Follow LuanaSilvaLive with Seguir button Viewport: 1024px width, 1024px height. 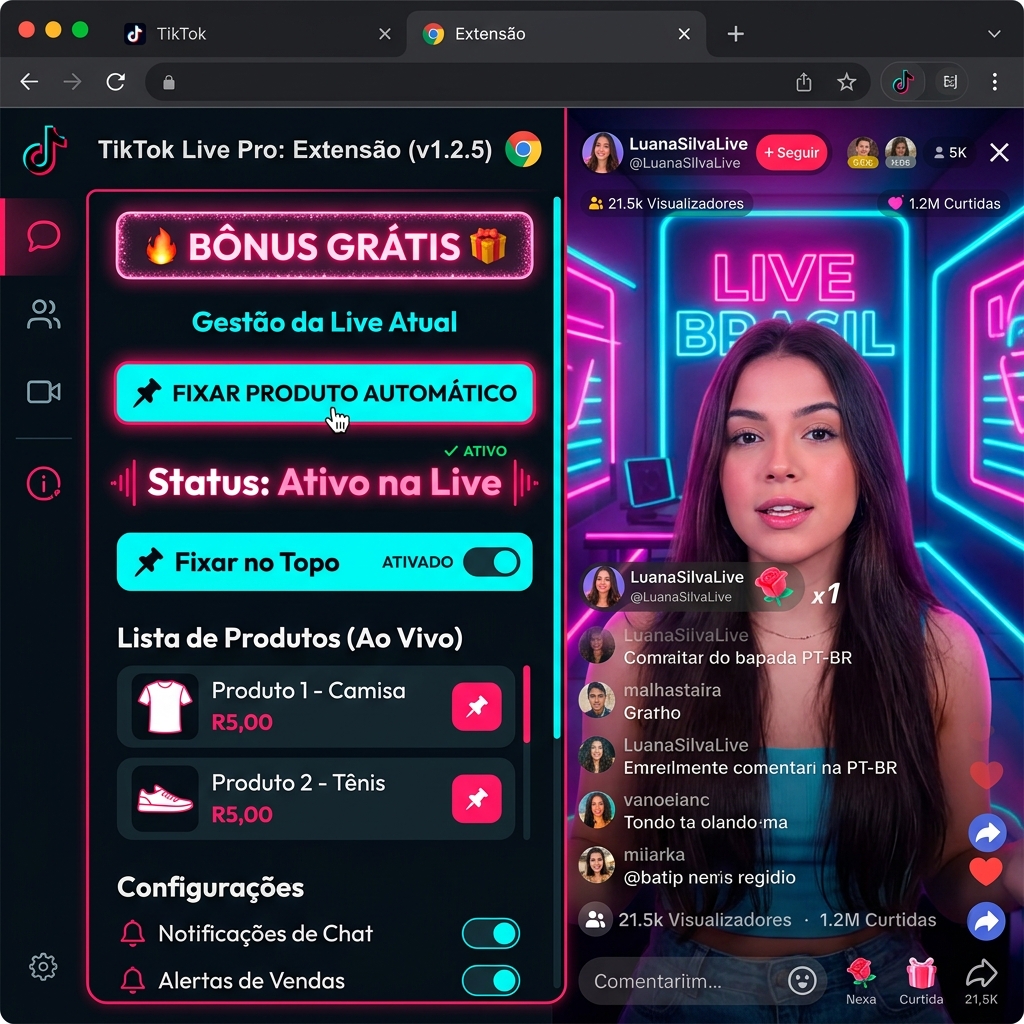pos(792,152)
